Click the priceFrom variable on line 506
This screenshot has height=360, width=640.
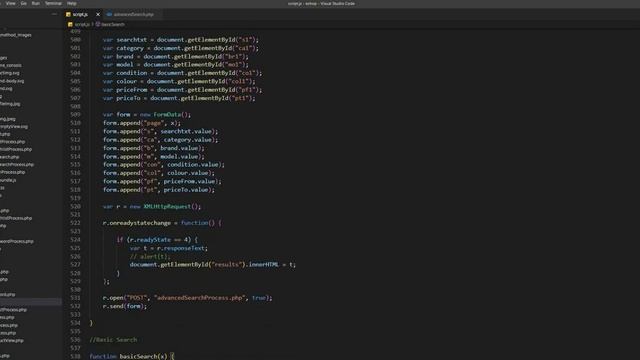(x=131, y=90)
